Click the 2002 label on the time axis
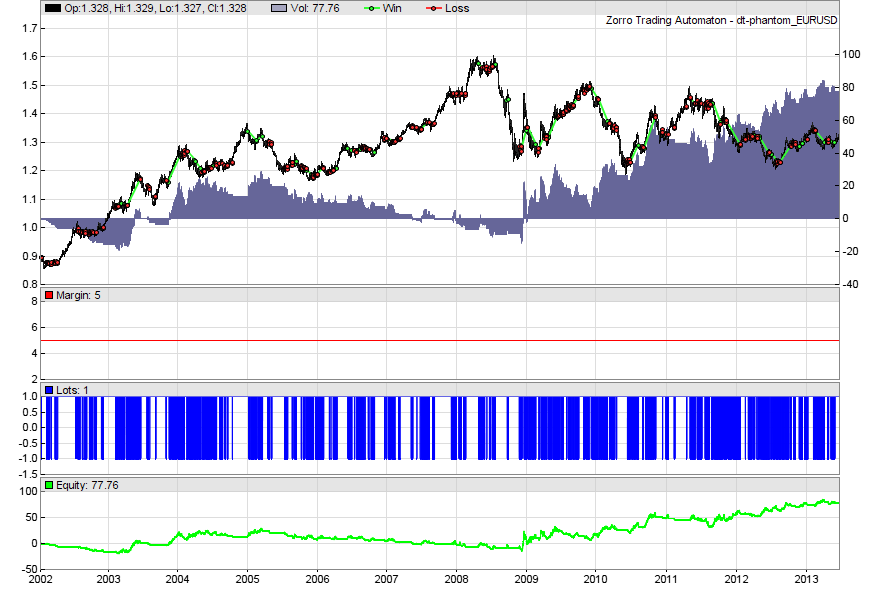Image resolution: width=879 pixels, height=606 pixels. (x=41, y=579)
